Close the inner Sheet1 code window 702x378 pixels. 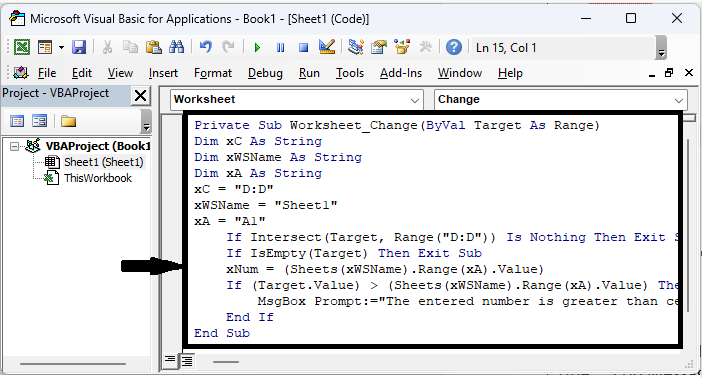point(689,73)
